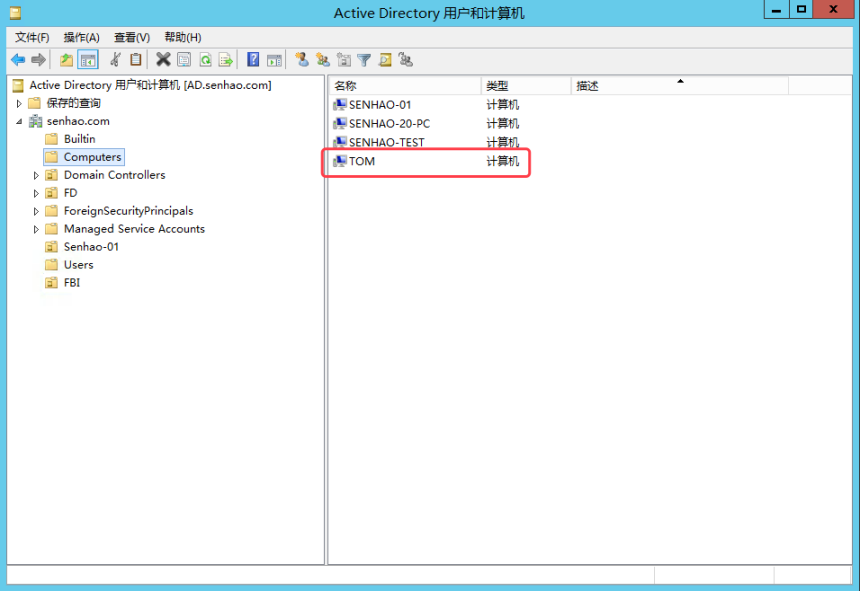Image resolution: width=860 pixels, height=591 pixels.
Task: Select the Active Directory root tree node
Action: (150, 85)
